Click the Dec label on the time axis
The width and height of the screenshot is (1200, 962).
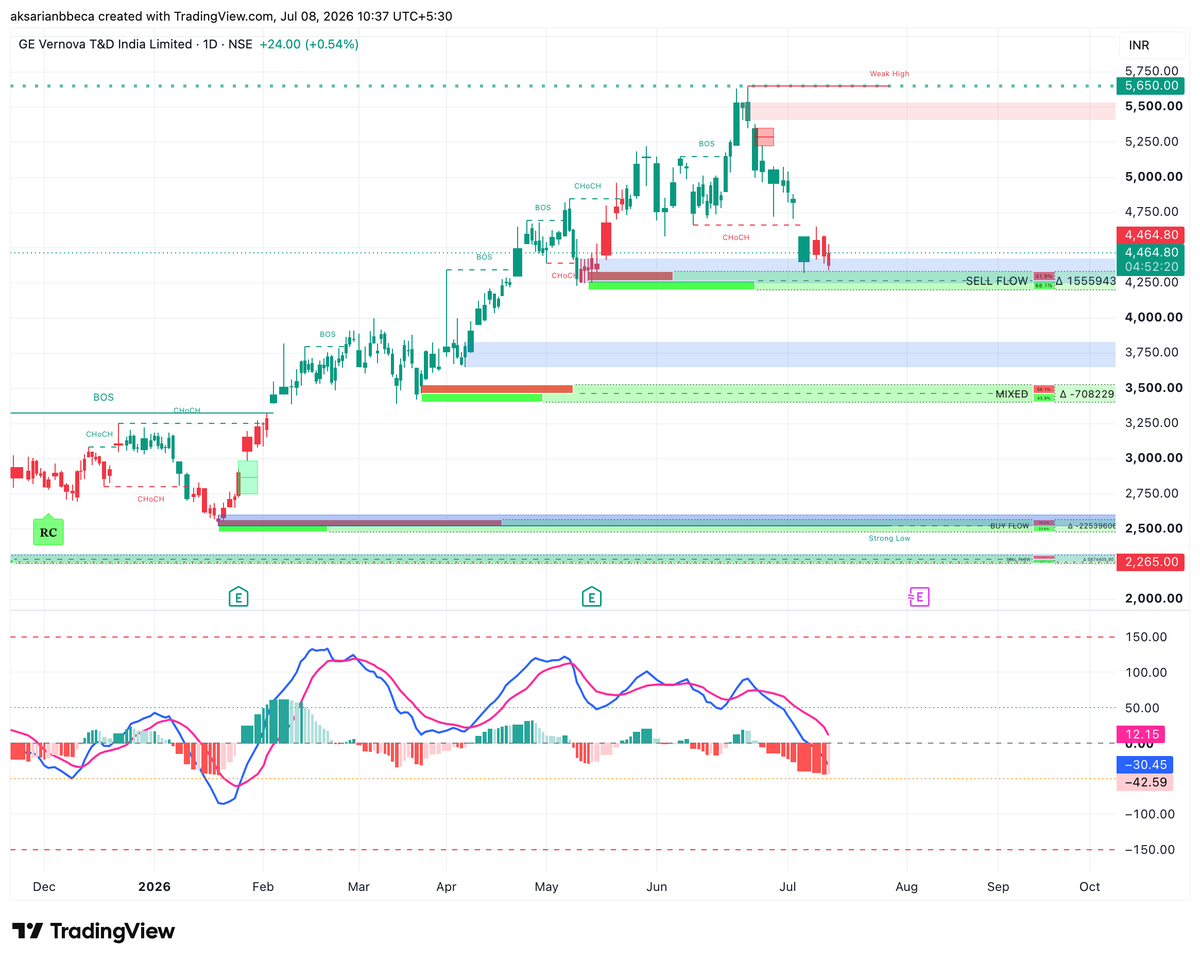pyautogui.click(x=45, y=887)
